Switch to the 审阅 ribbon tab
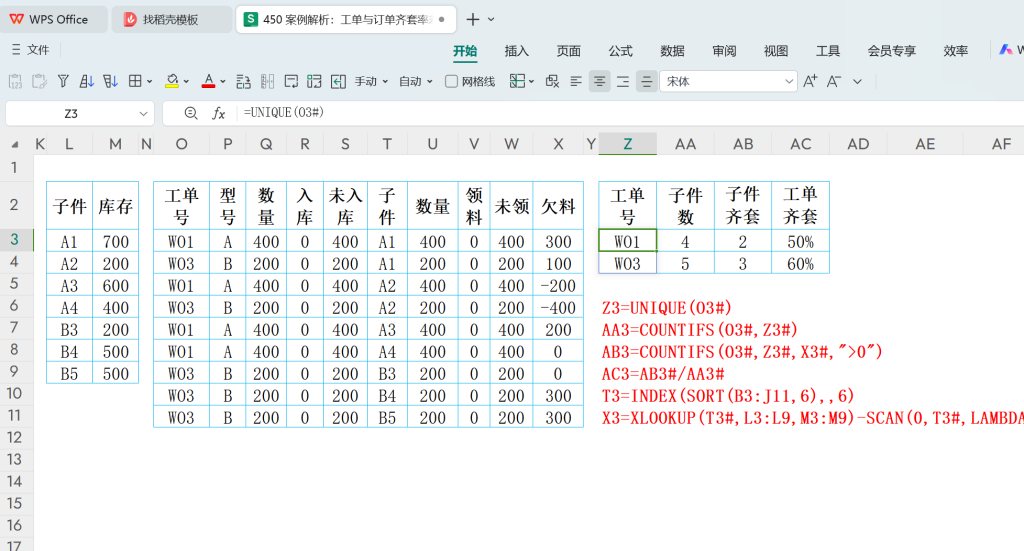Screen dimensions: 1024x551 click(x=724, y=51)
